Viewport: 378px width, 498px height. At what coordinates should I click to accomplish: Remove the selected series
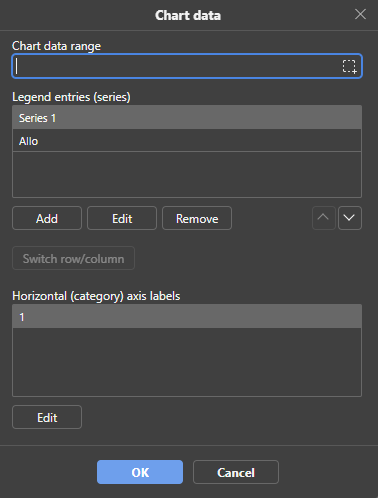coord(197,218)
